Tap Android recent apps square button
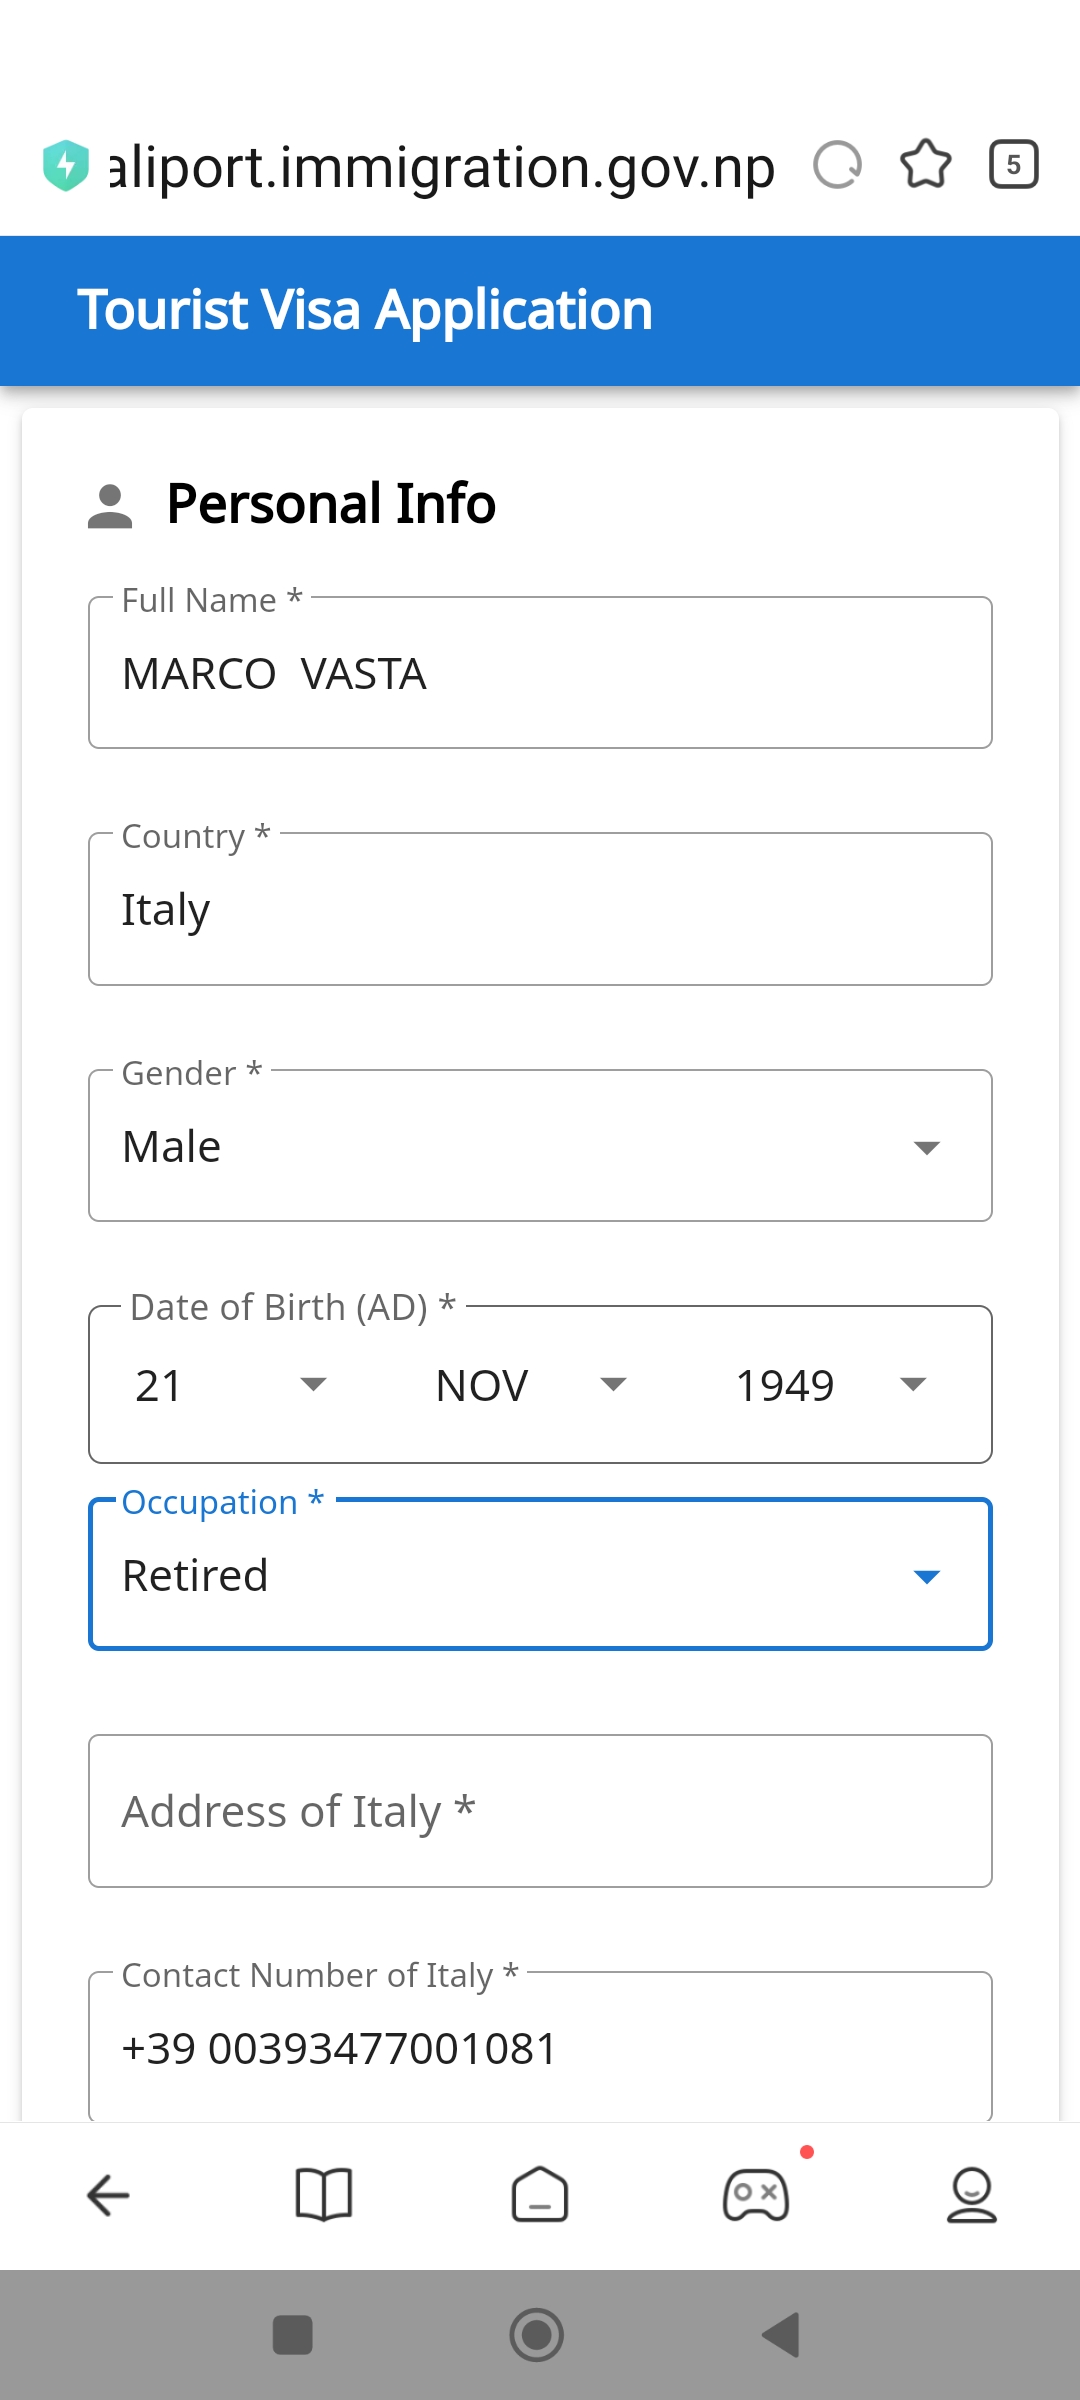 point(293,2335)
